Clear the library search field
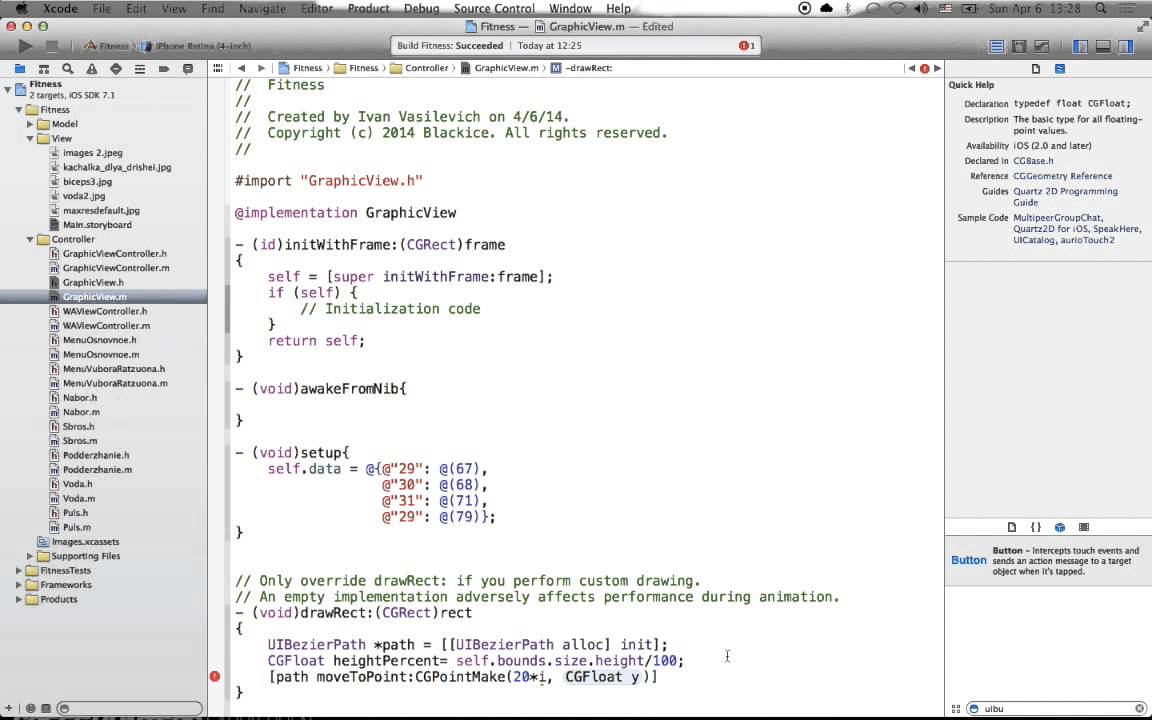Screen dimensions: 1152x720 coord(1140,709)
